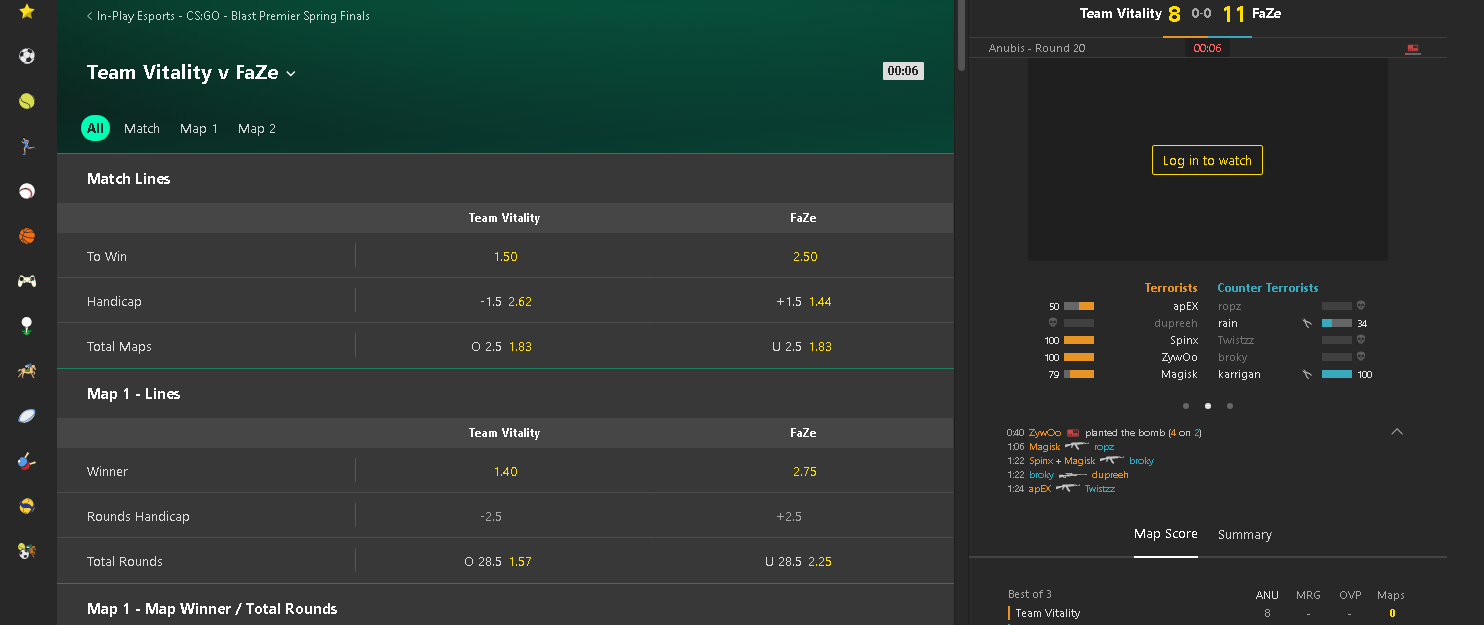
Task: Select Total Rounds O 28.5 at 1.57
Action: click(505, 562)
